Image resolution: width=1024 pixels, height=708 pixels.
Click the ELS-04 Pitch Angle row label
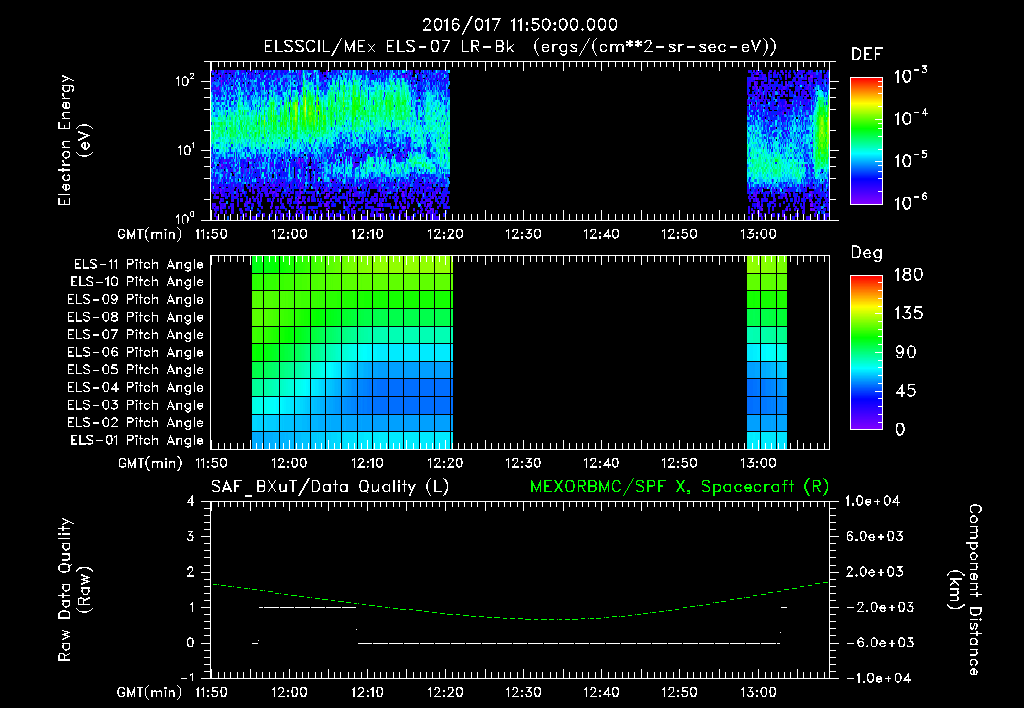tap(135, 388)
